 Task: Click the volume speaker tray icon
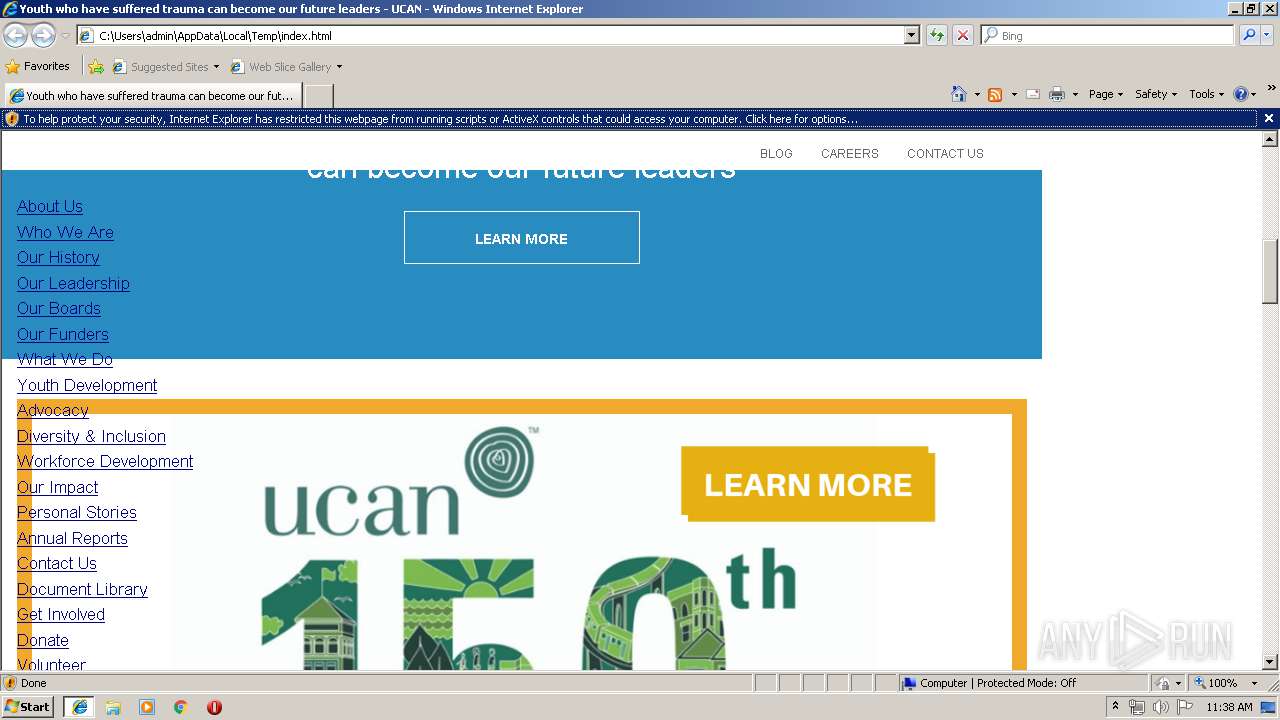1160,707
